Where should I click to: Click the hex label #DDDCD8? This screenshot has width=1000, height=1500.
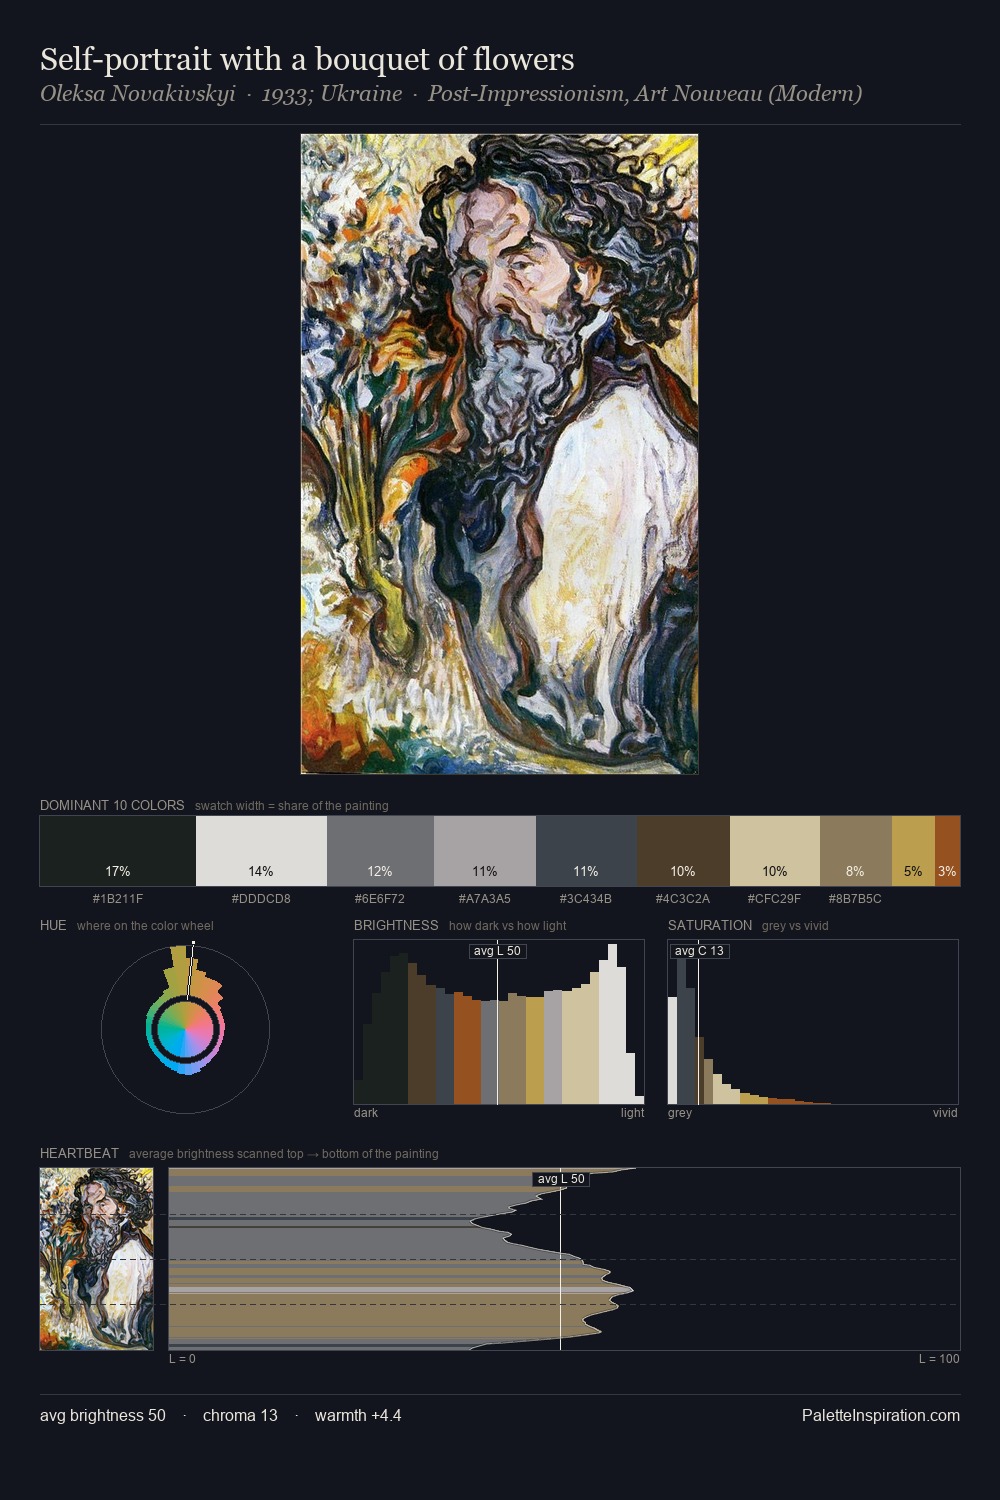point(261,899)
